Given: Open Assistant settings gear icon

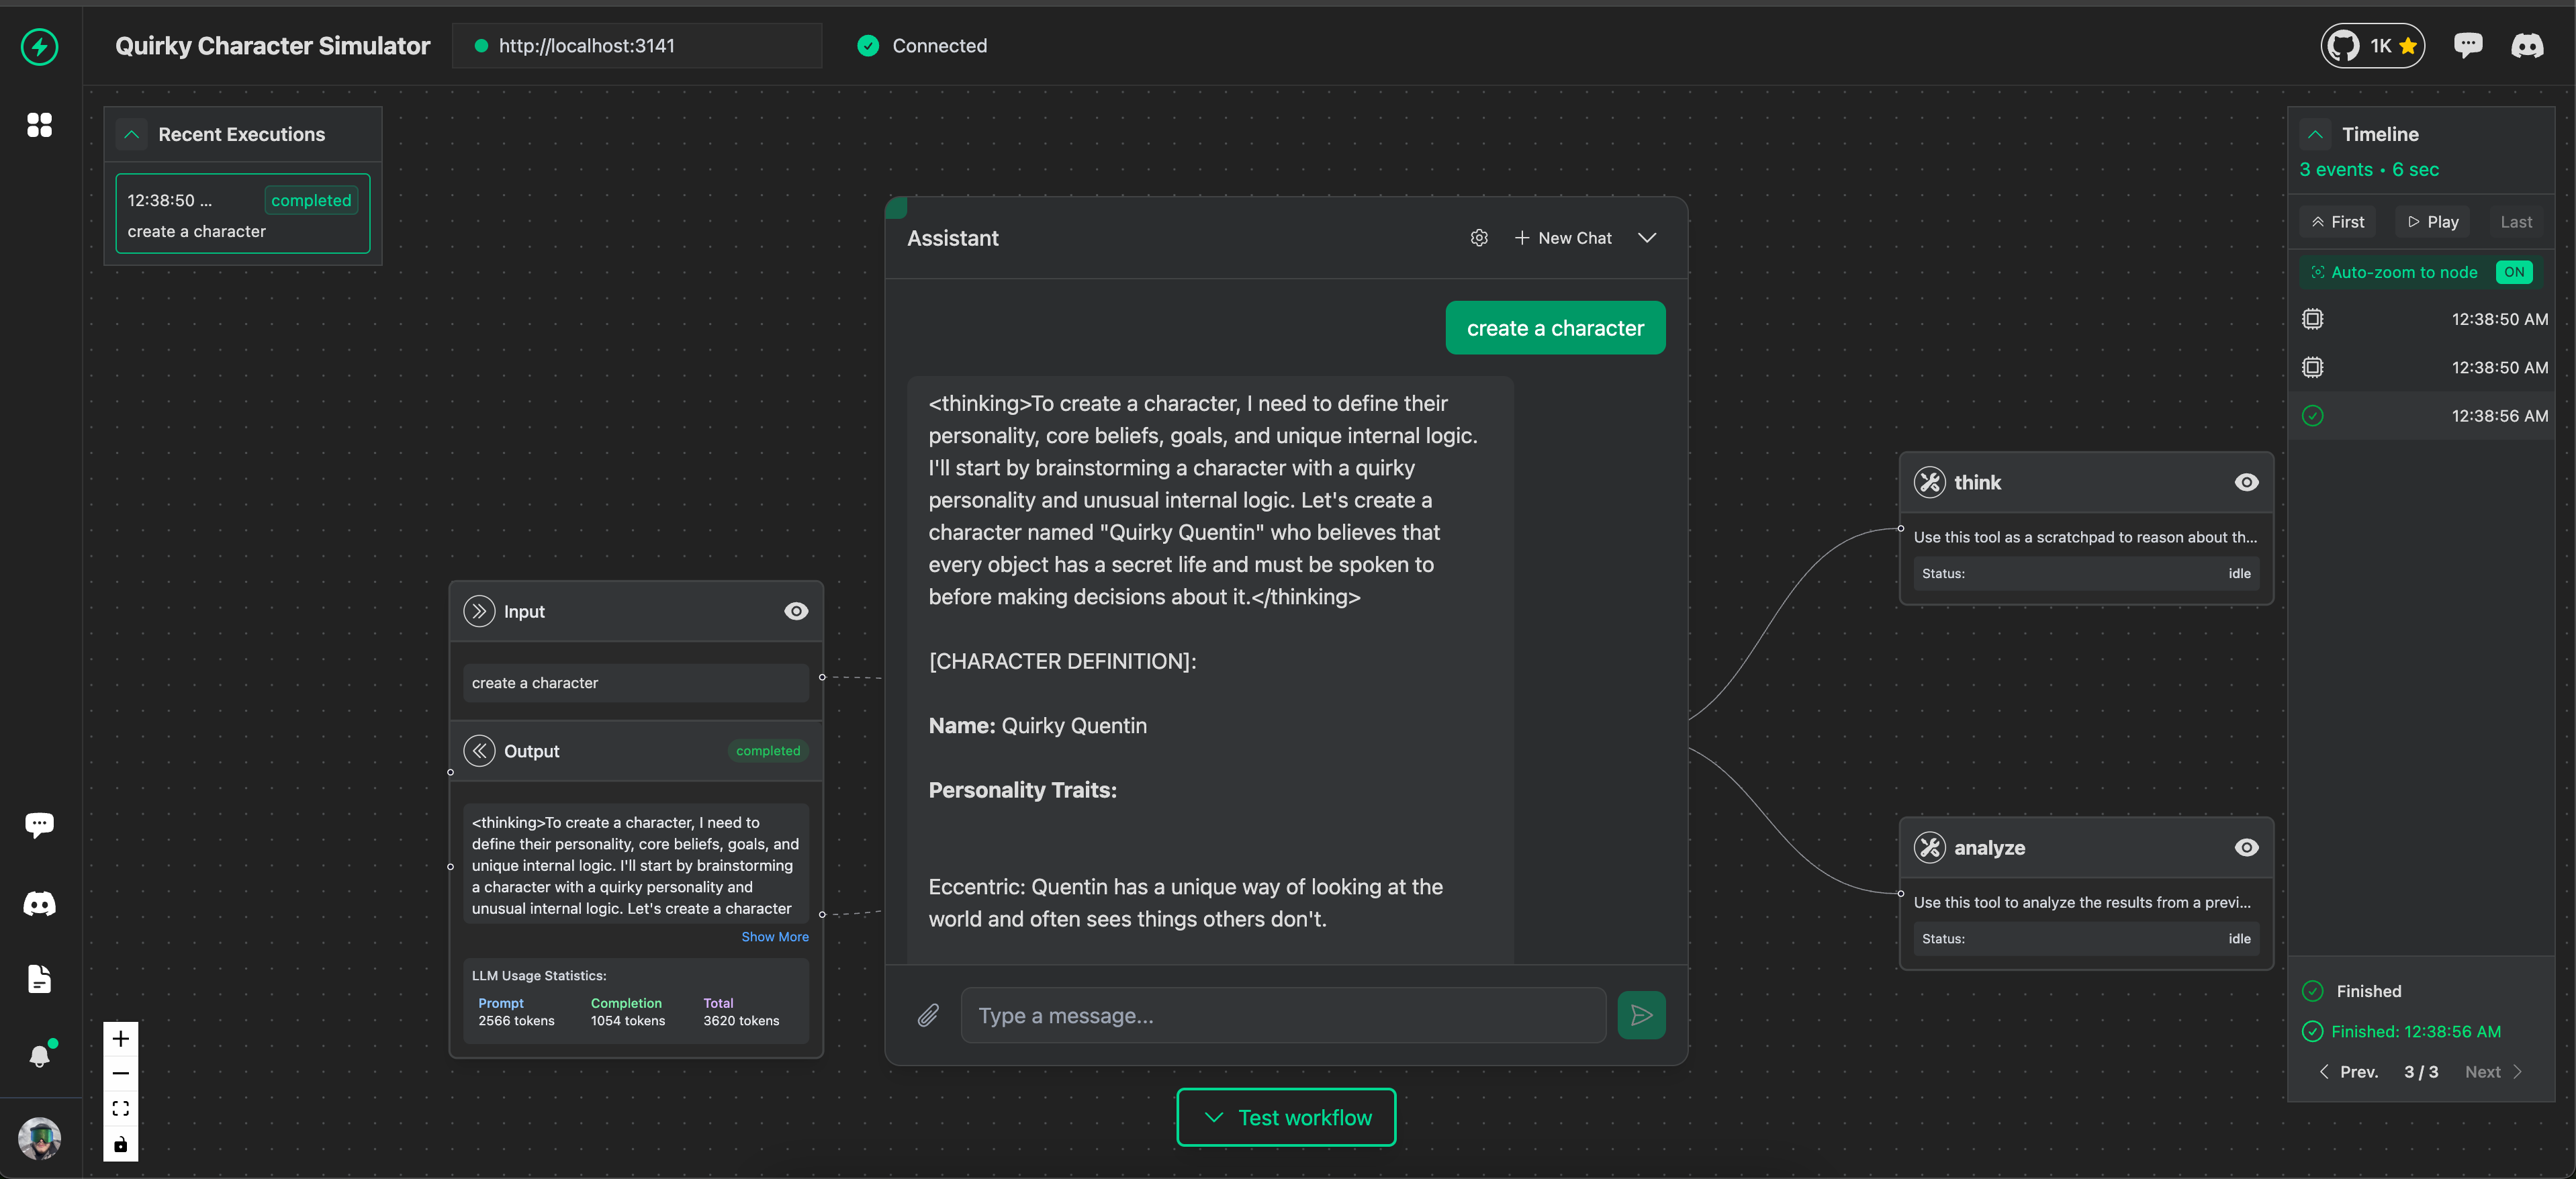Looking at the screenshot, I should [1479, 238].
